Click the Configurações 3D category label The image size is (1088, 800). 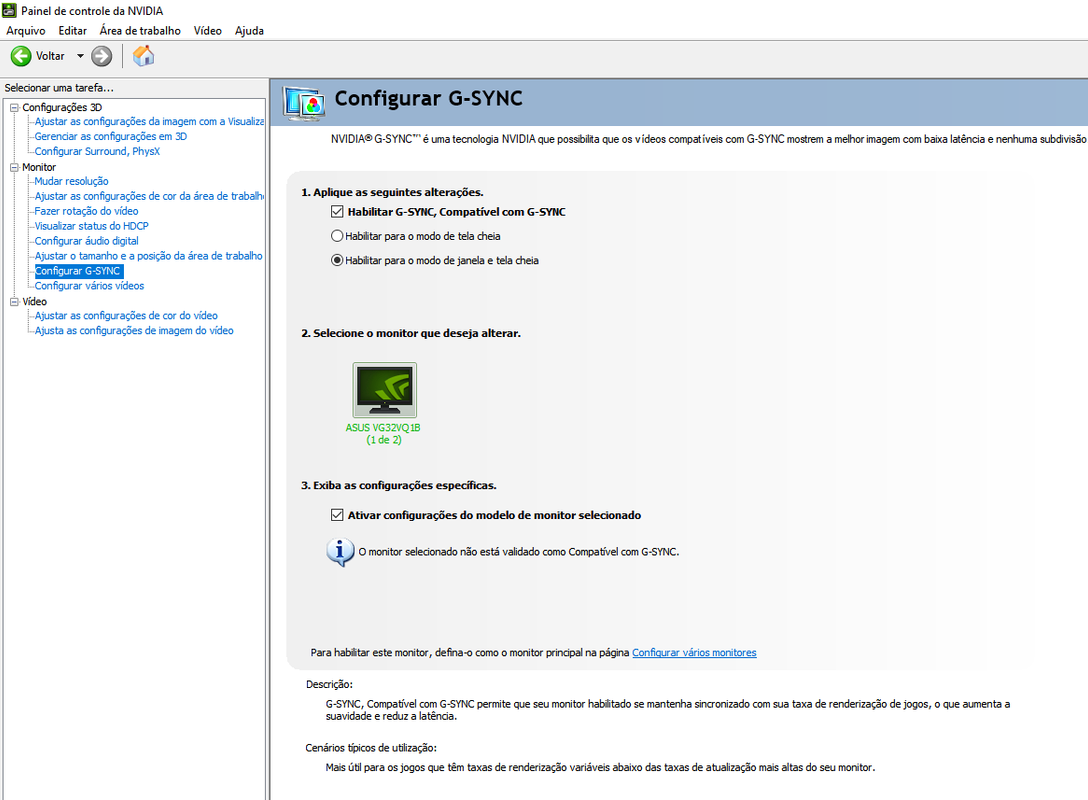pos(62,108)
